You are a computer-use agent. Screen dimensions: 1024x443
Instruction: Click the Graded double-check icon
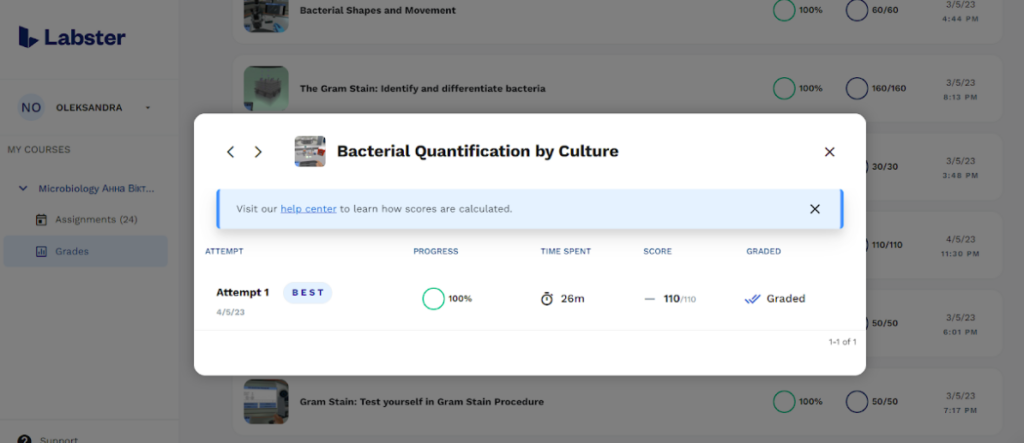(x=753, y=298)
